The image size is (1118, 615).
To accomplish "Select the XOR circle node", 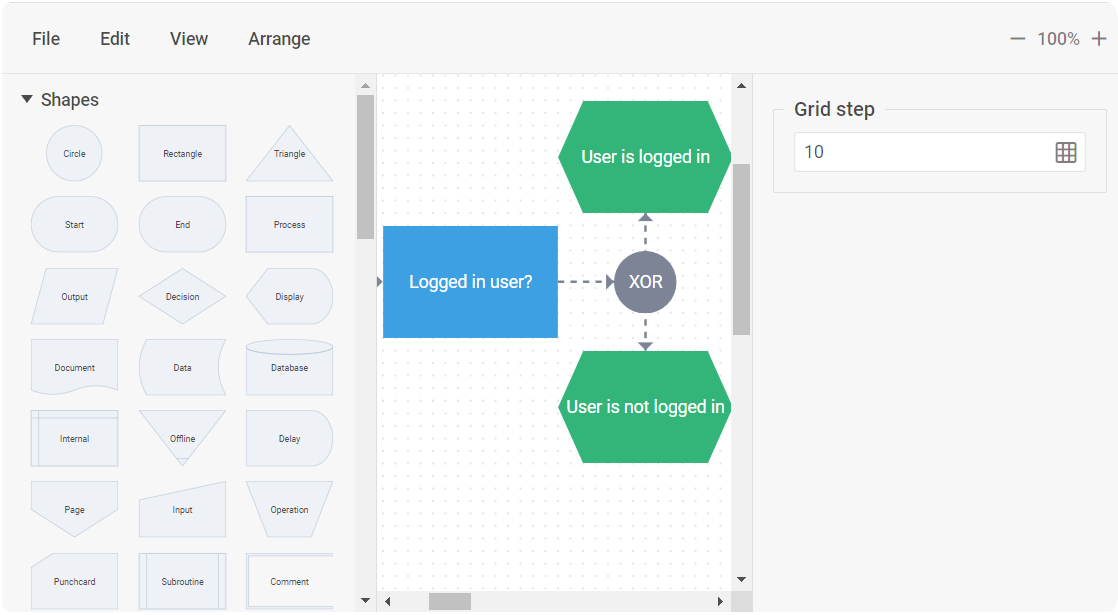I will (x=645, y=281).
